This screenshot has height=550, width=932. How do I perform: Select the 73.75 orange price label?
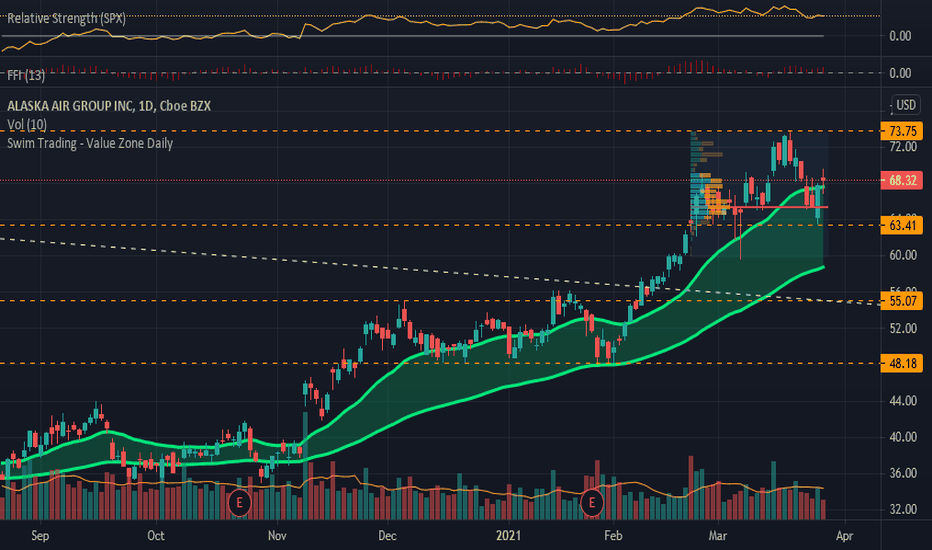902,131
